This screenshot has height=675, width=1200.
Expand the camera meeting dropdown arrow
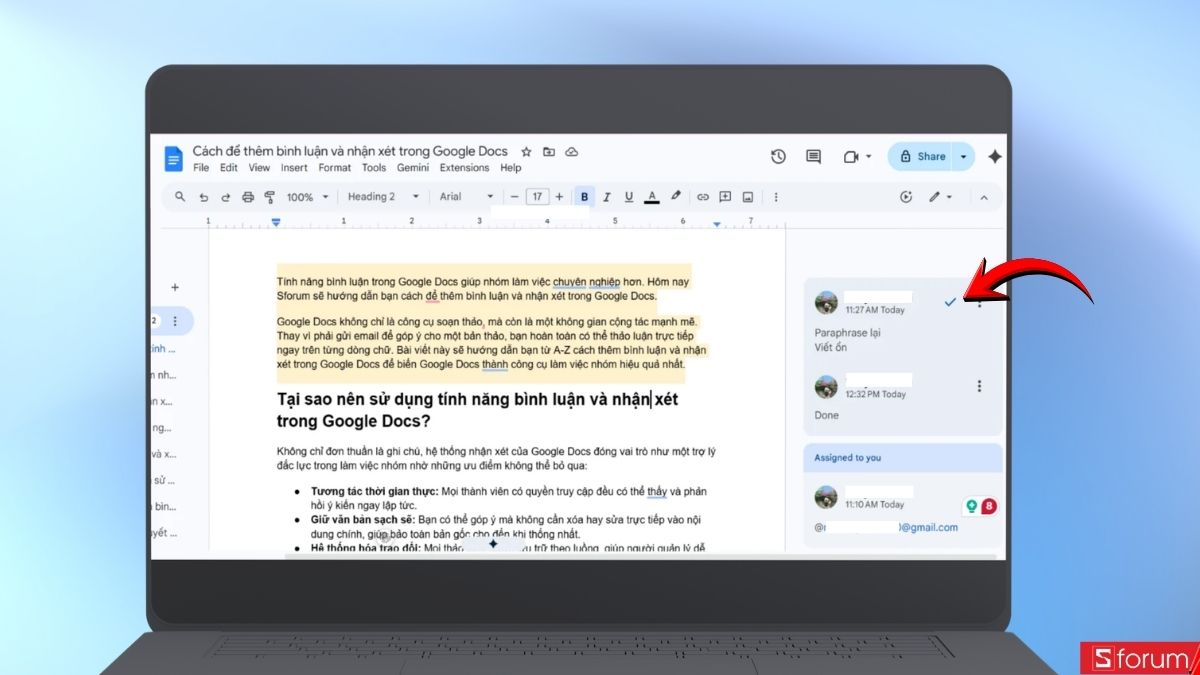869,157
